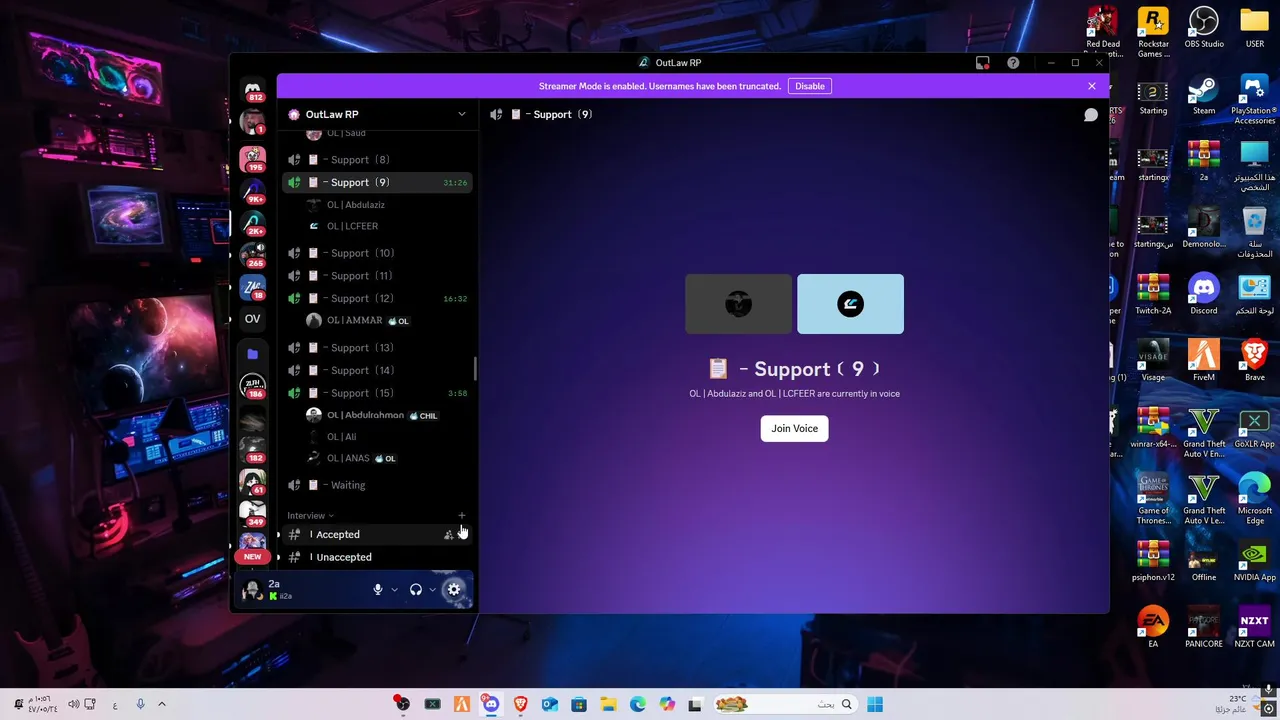This screenshot has height=720, width=1280.
Task: Open Discord direct messages home icon
Action: coord(253,89)
